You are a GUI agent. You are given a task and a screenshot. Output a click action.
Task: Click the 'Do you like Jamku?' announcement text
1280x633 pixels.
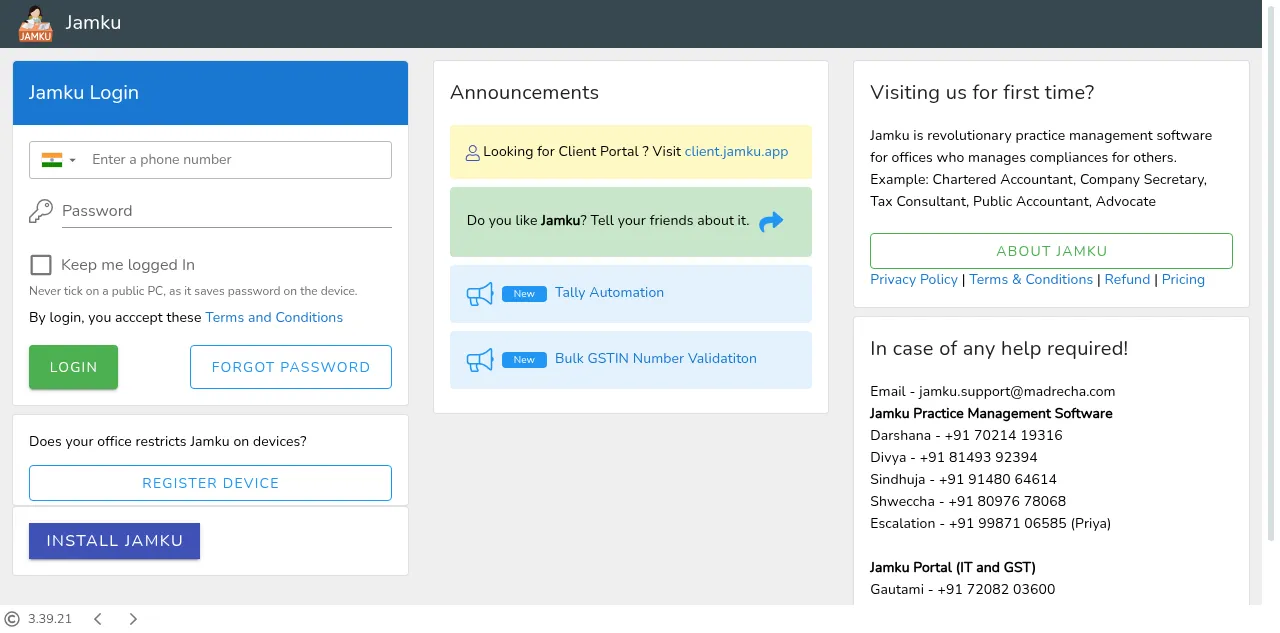click(x=608, y=220)
